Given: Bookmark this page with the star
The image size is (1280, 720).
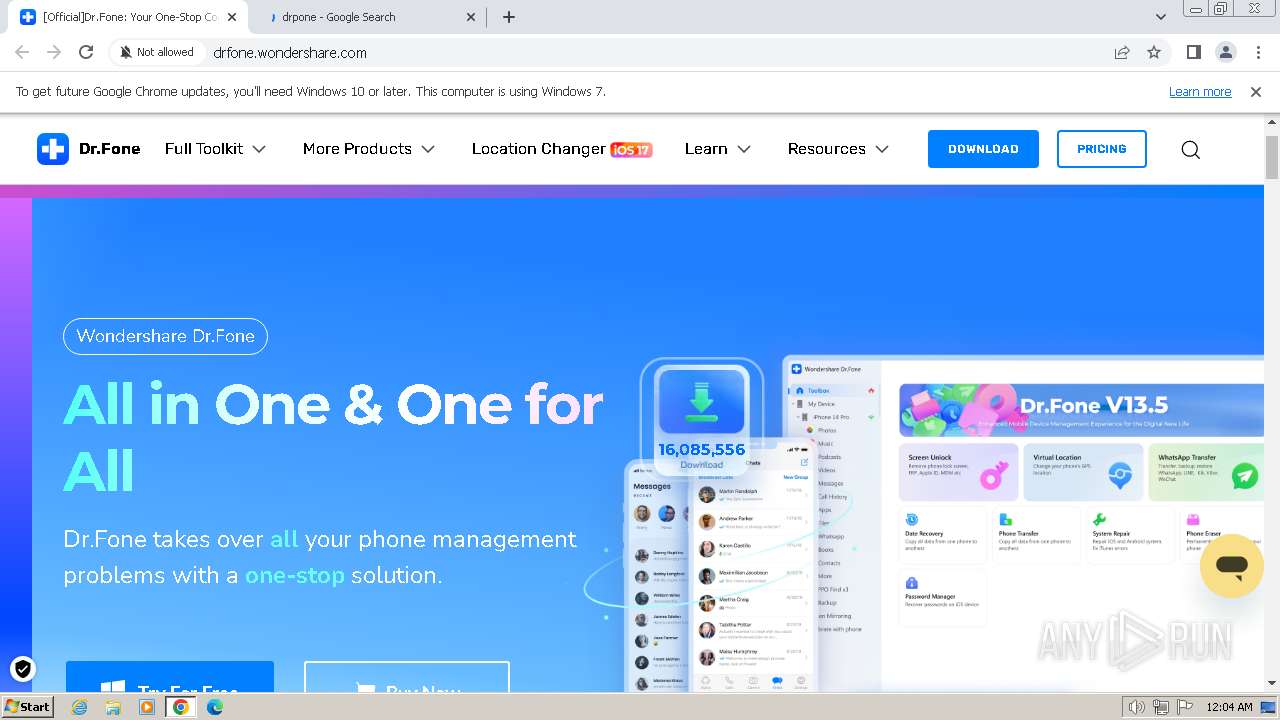Looking at the screenshot, I should coord(1154,52).
